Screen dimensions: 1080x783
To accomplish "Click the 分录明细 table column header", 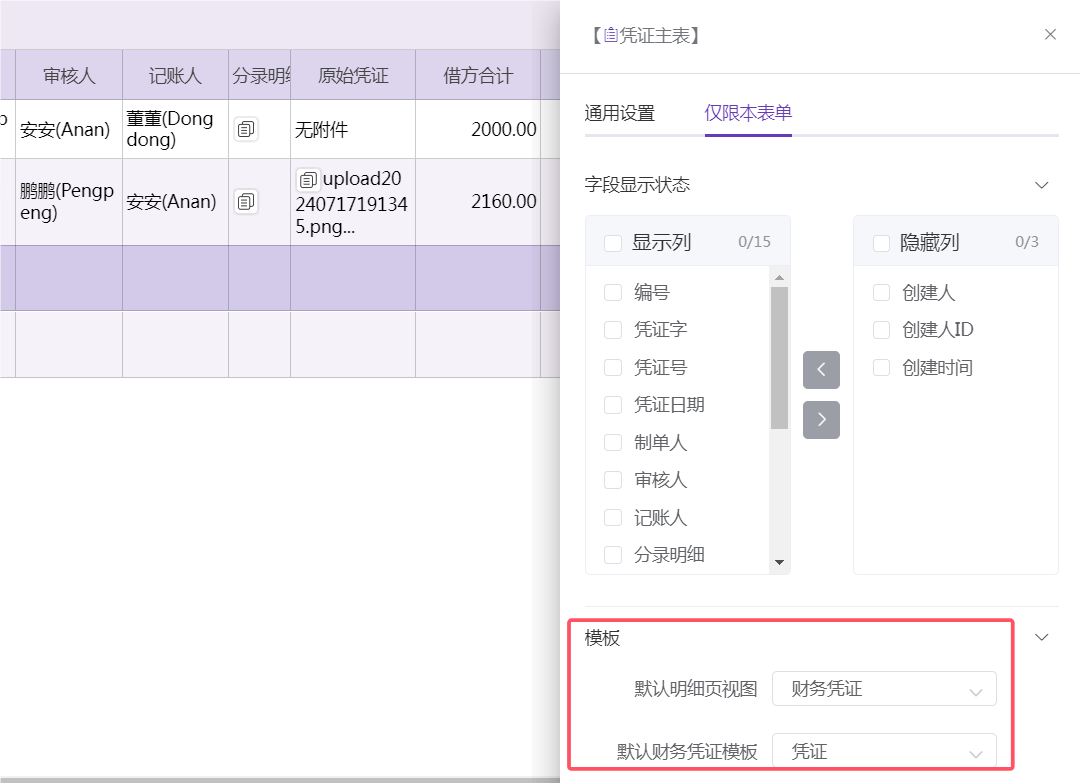I will [x=260, y=75].
